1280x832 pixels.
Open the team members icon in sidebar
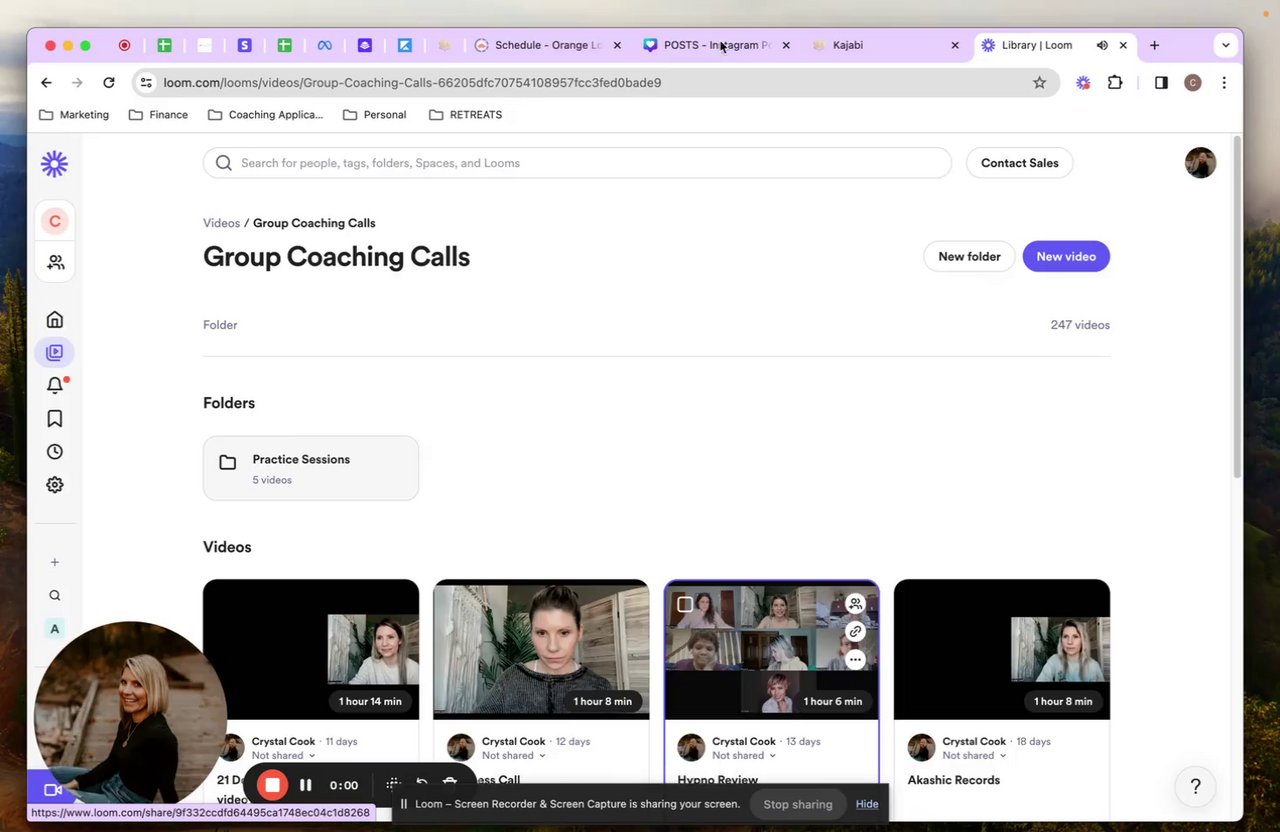[55, 262]
